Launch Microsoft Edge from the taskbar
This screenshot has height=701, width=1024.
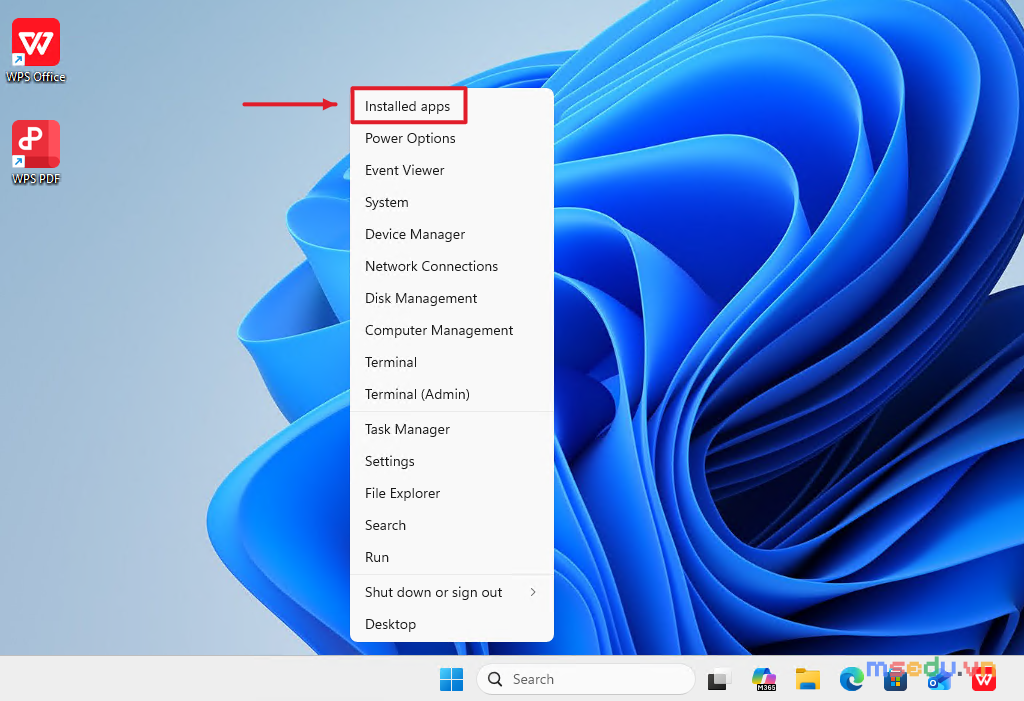pos(851,679)
